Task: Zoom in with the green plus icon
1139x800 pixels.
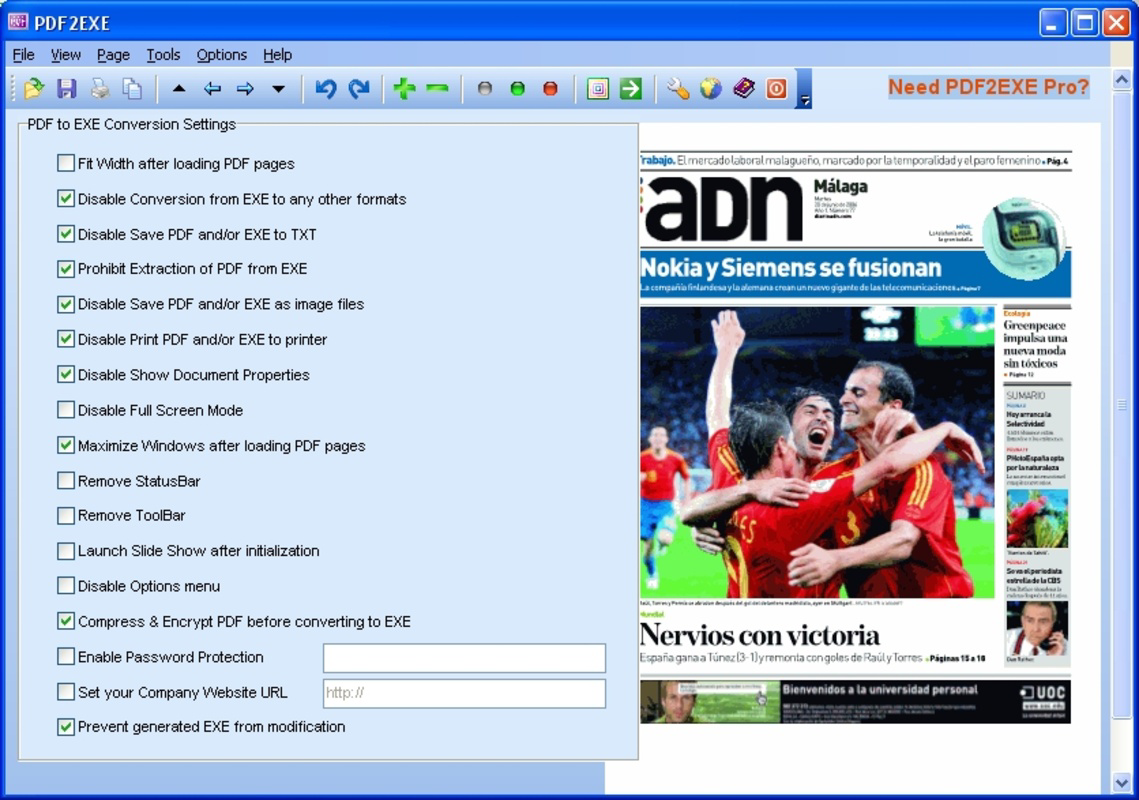Action: click(x=404, y=89)
